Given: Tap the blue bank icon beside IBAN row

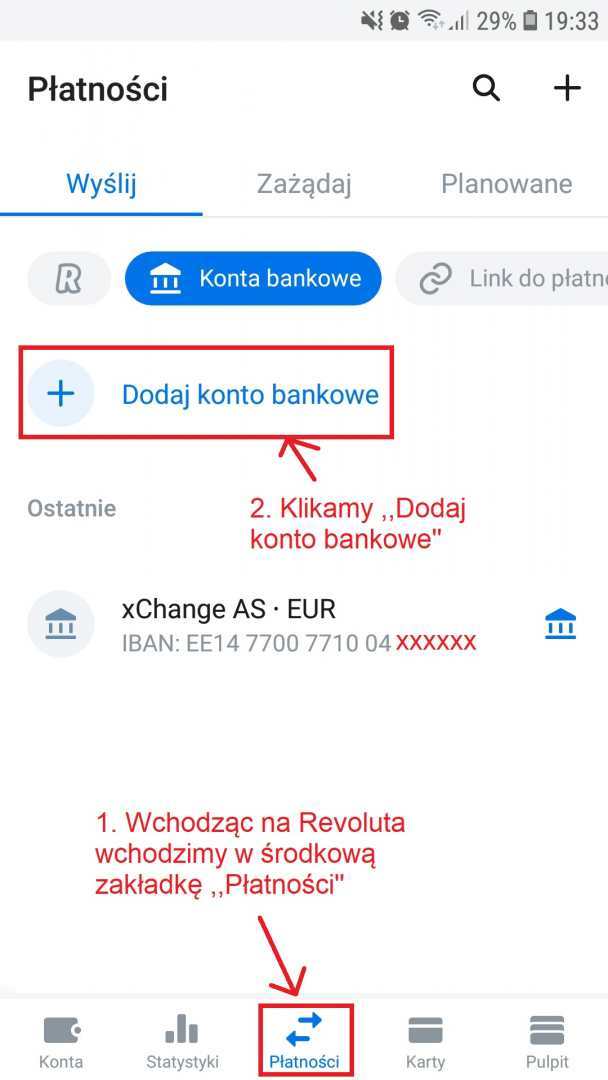Looking at the screenshot, I should point(560,624).
